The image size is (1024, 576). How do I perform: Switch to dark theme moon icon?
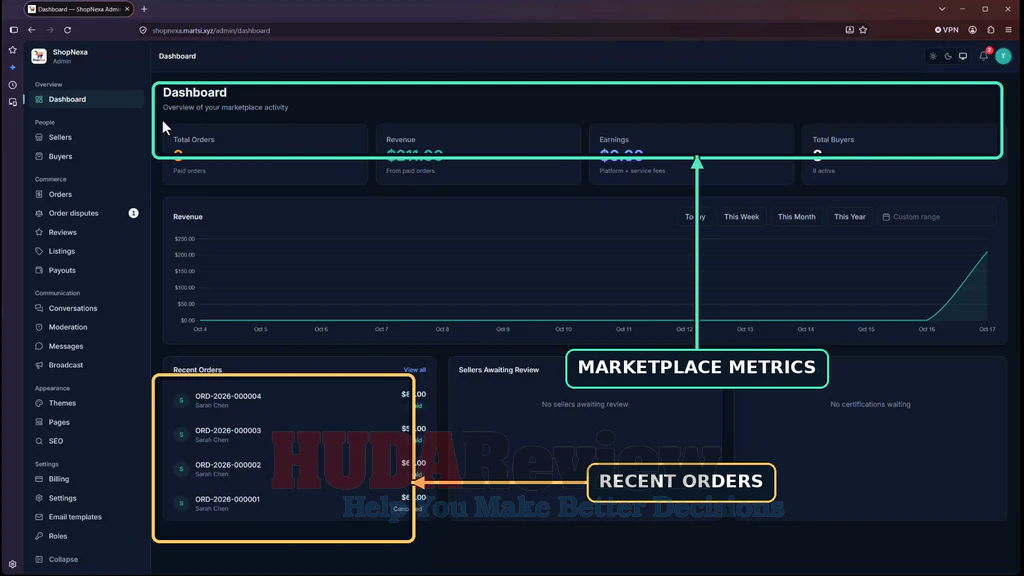coord(948,56)
